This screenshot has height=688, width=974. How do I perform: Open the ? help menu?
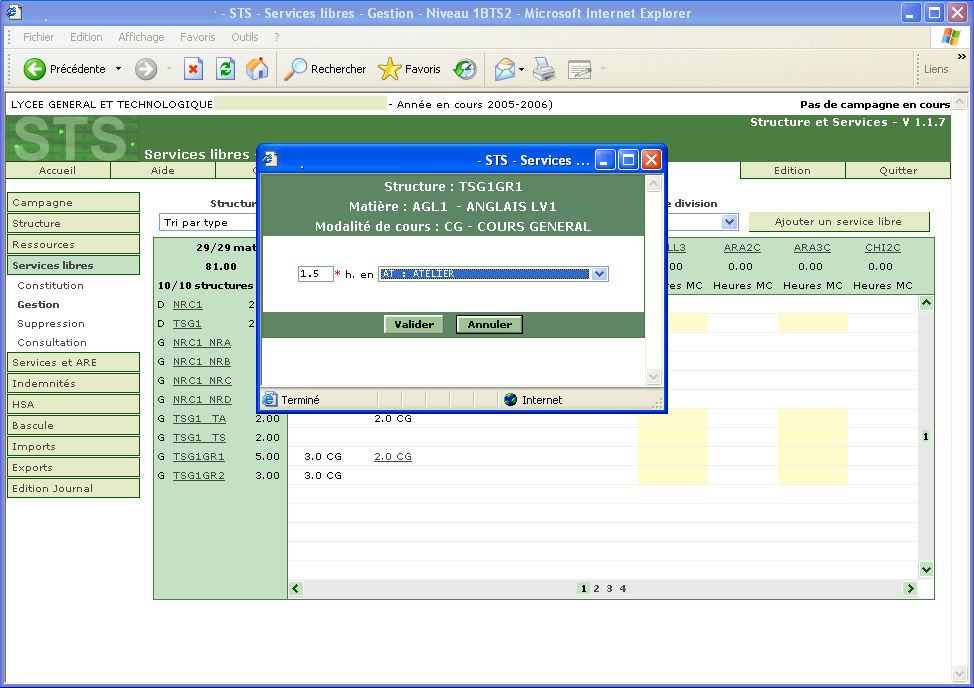276,37
